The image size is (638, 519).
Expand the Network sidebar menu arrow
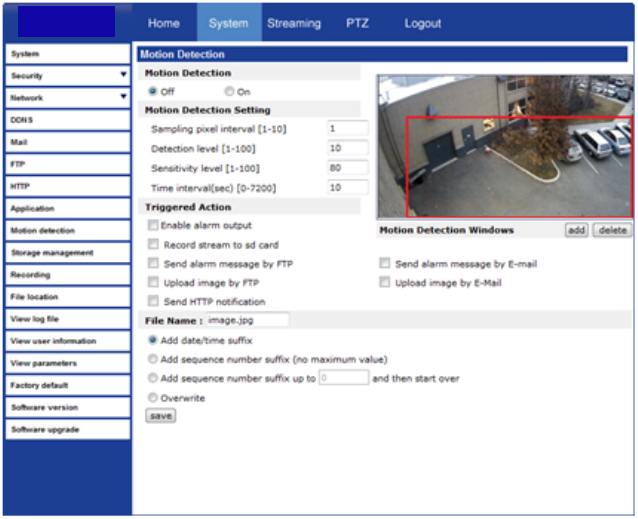[x=123, y=98]
